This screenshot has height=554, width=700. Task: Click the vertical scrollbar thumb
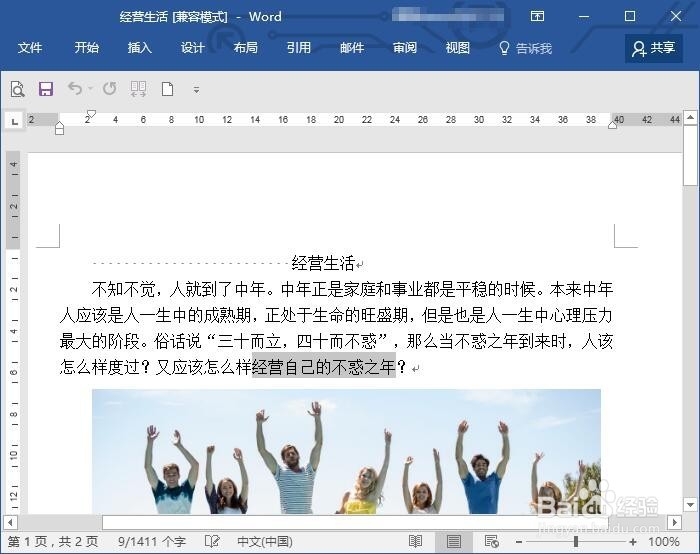pos(691,155)
